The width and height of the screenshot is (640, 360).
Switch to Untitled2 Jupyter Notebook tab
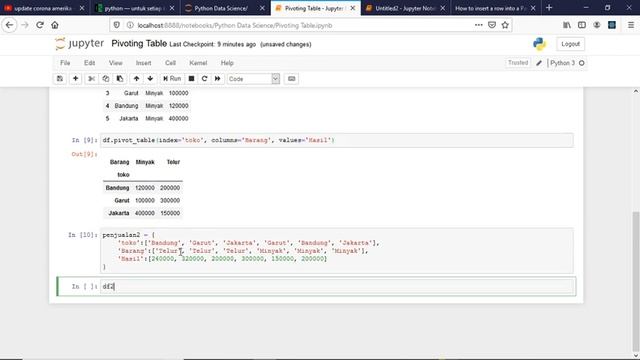click(405, 8)
